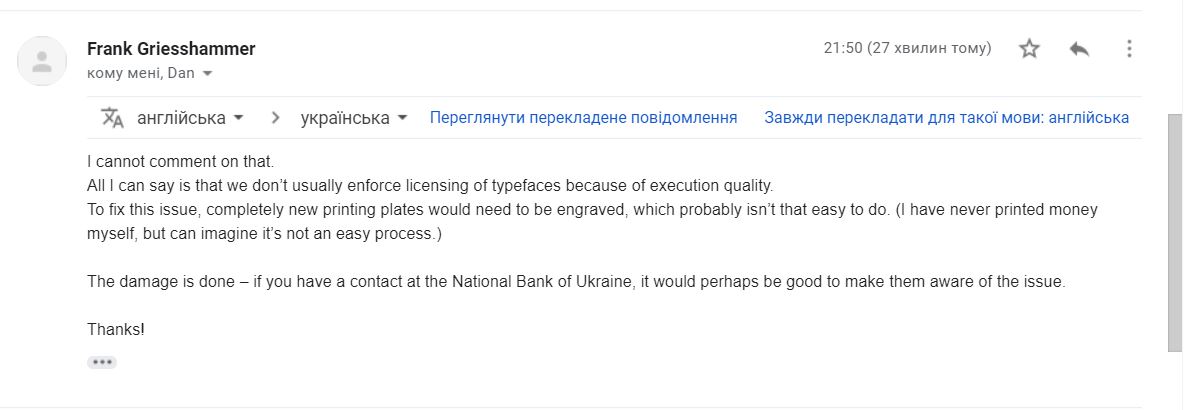Click the sender's grey avatar icon

click(x=42, y=61)
